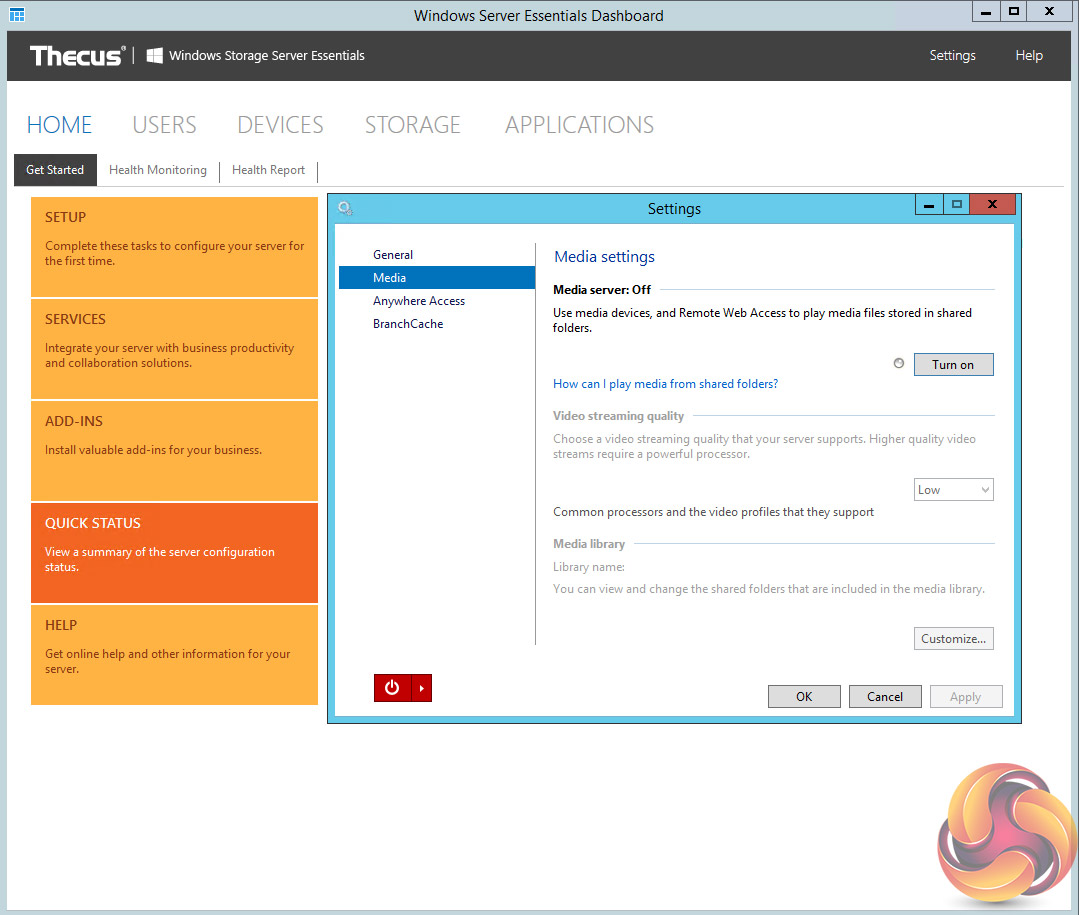This screenshot has width=1079, height=915.
Task: Maximize the Dashboard window
Action: click(1014, 11)
